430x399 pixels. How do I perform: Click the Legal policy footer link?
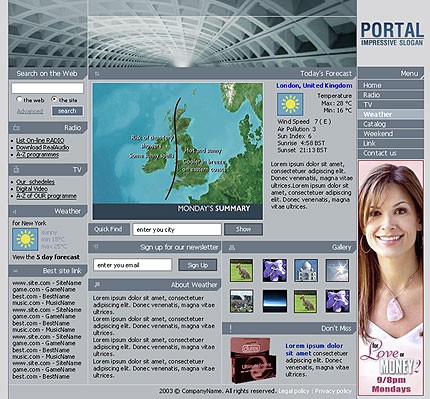pos(293,391)
